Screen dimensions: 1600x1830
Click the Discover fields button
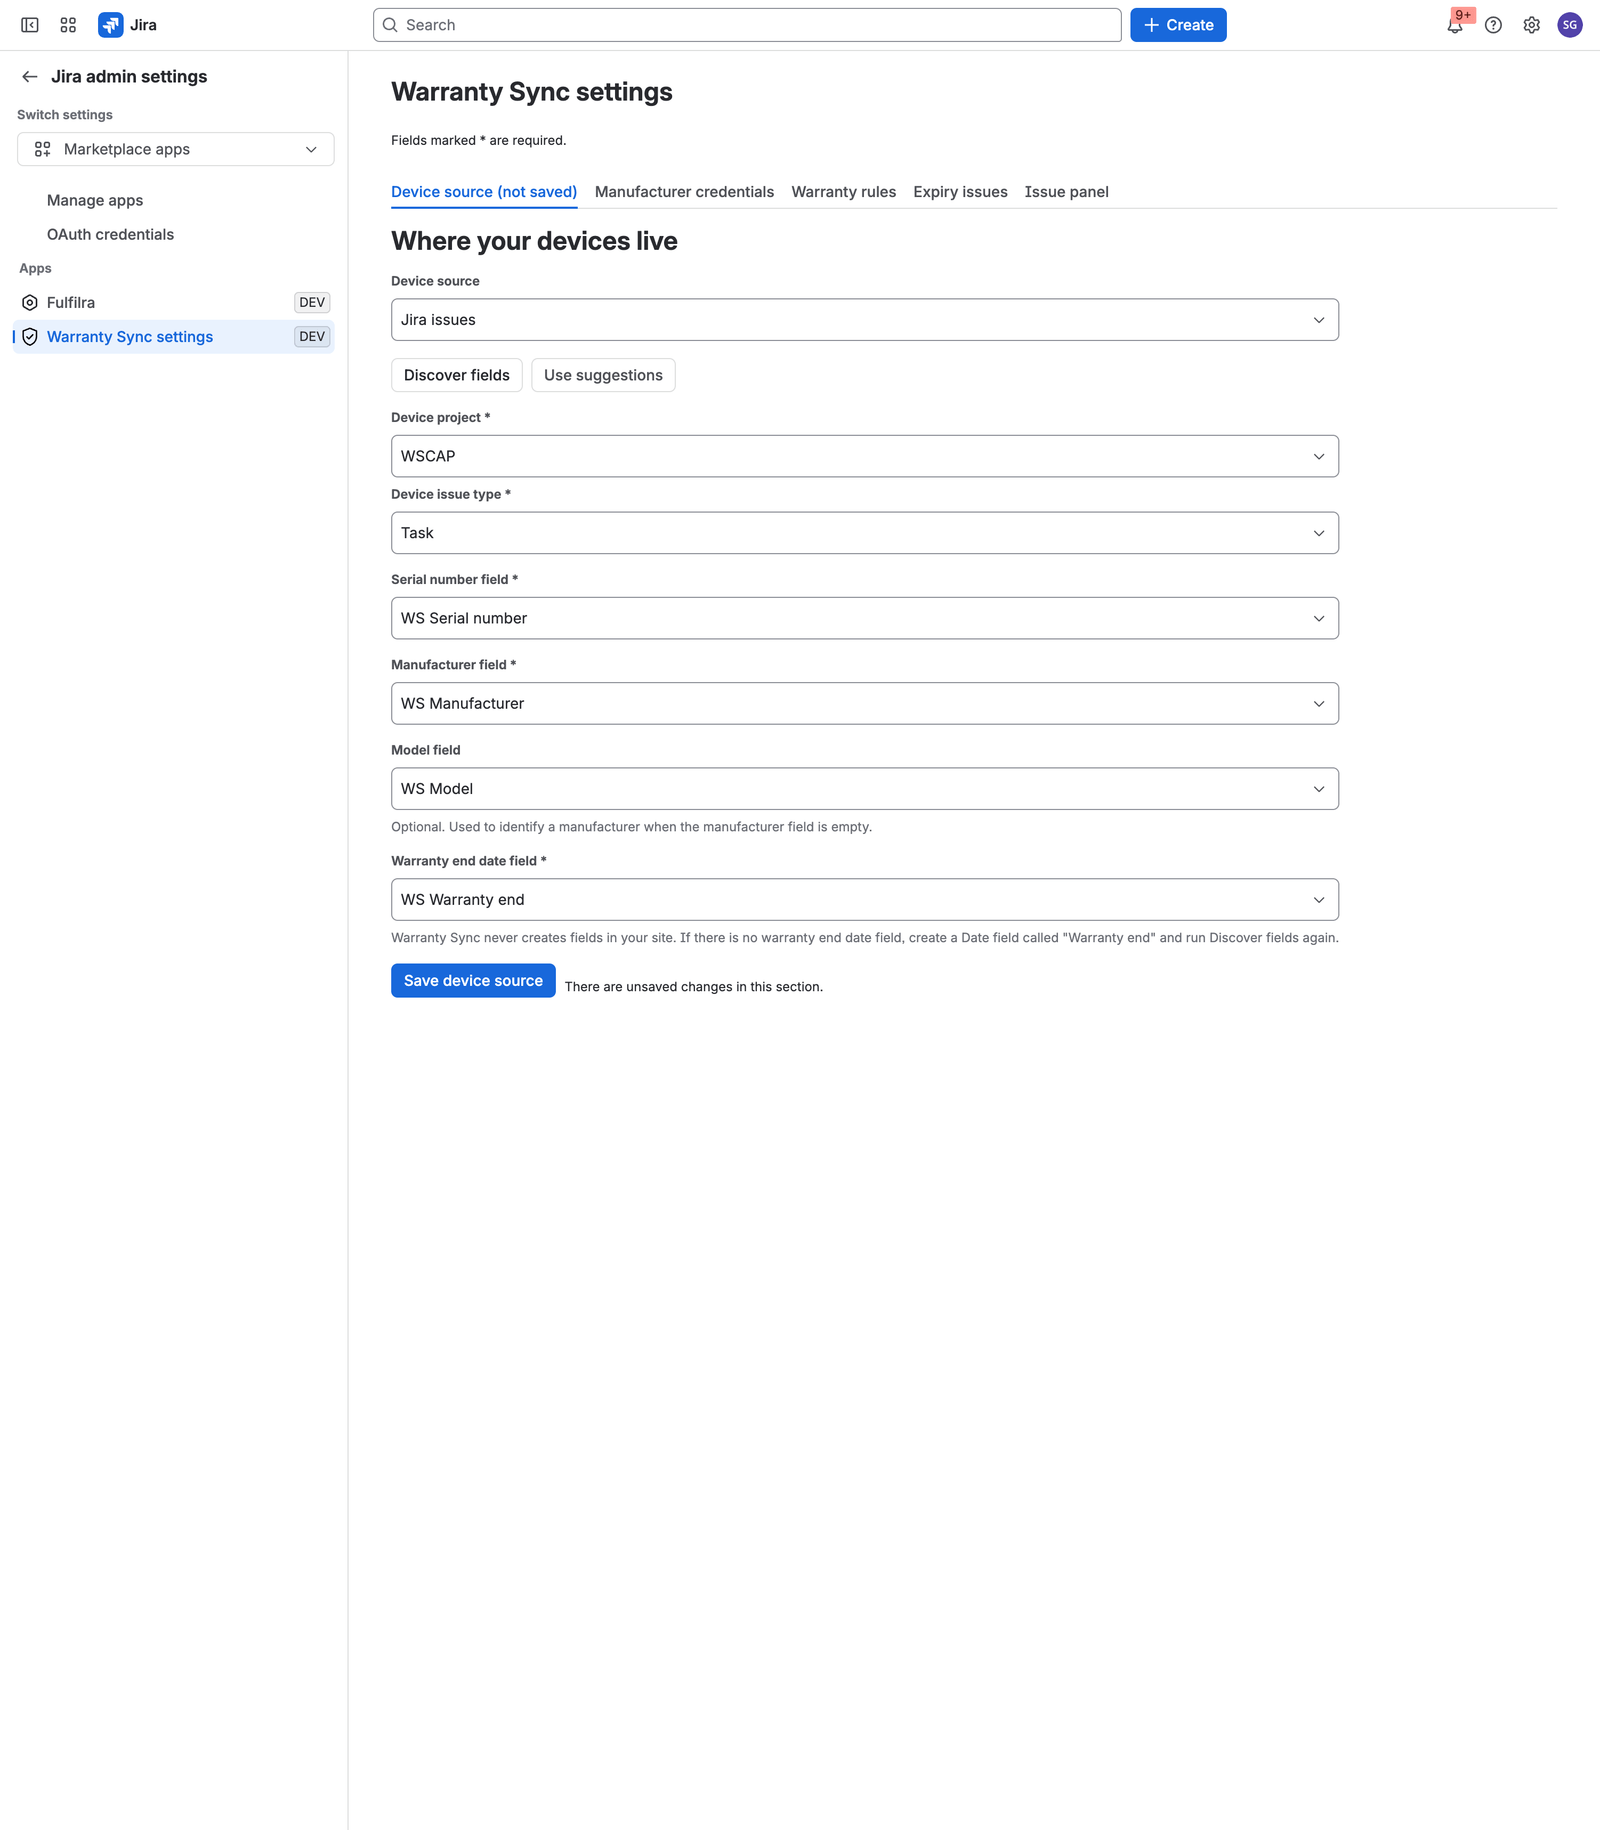pyautogui.click(x=457, y=375)
